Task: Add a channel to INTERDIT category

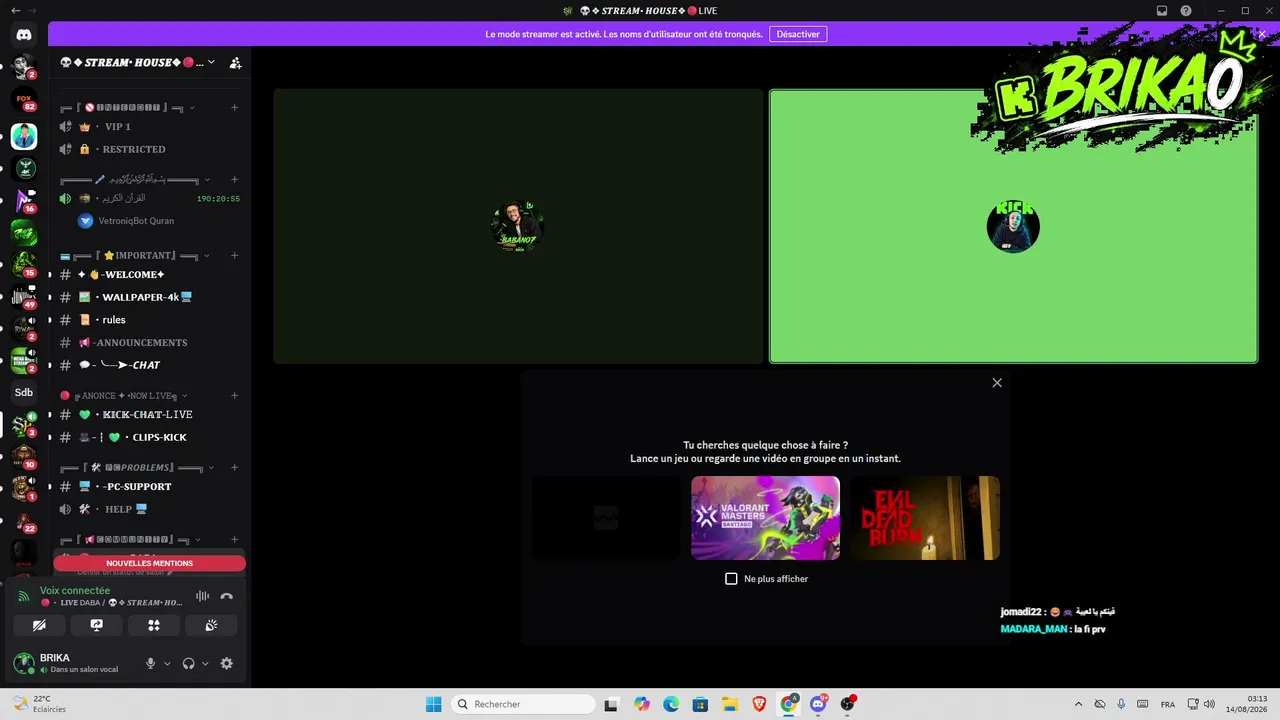Action: (x=234, y=107)
